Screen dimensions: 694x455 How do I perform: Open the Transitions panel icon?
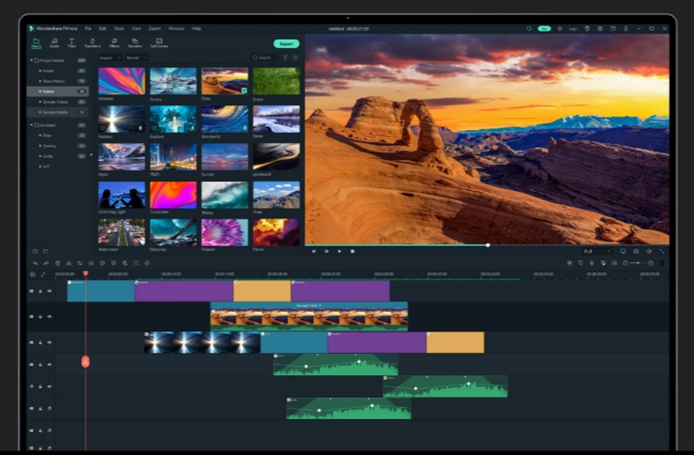coord(92,43)
